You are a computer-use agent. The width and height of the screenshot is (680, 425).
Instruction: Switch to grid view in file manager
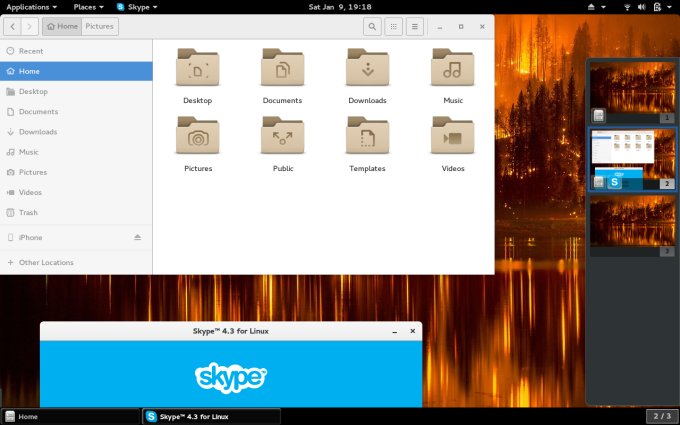[x=393, y=26]
